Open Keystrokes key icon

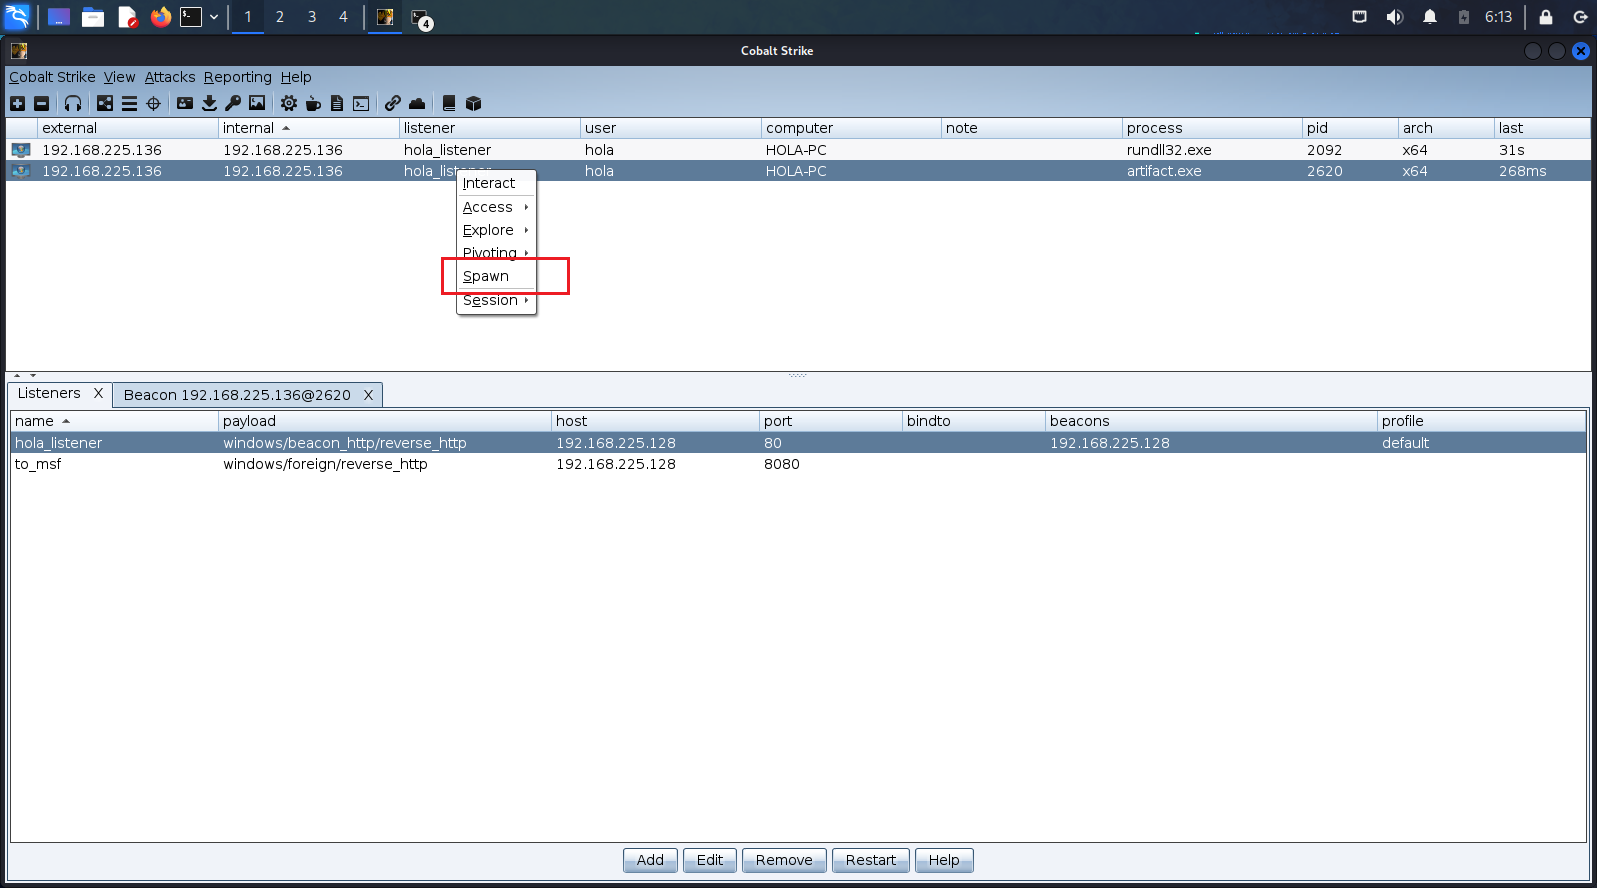point(233,103)
